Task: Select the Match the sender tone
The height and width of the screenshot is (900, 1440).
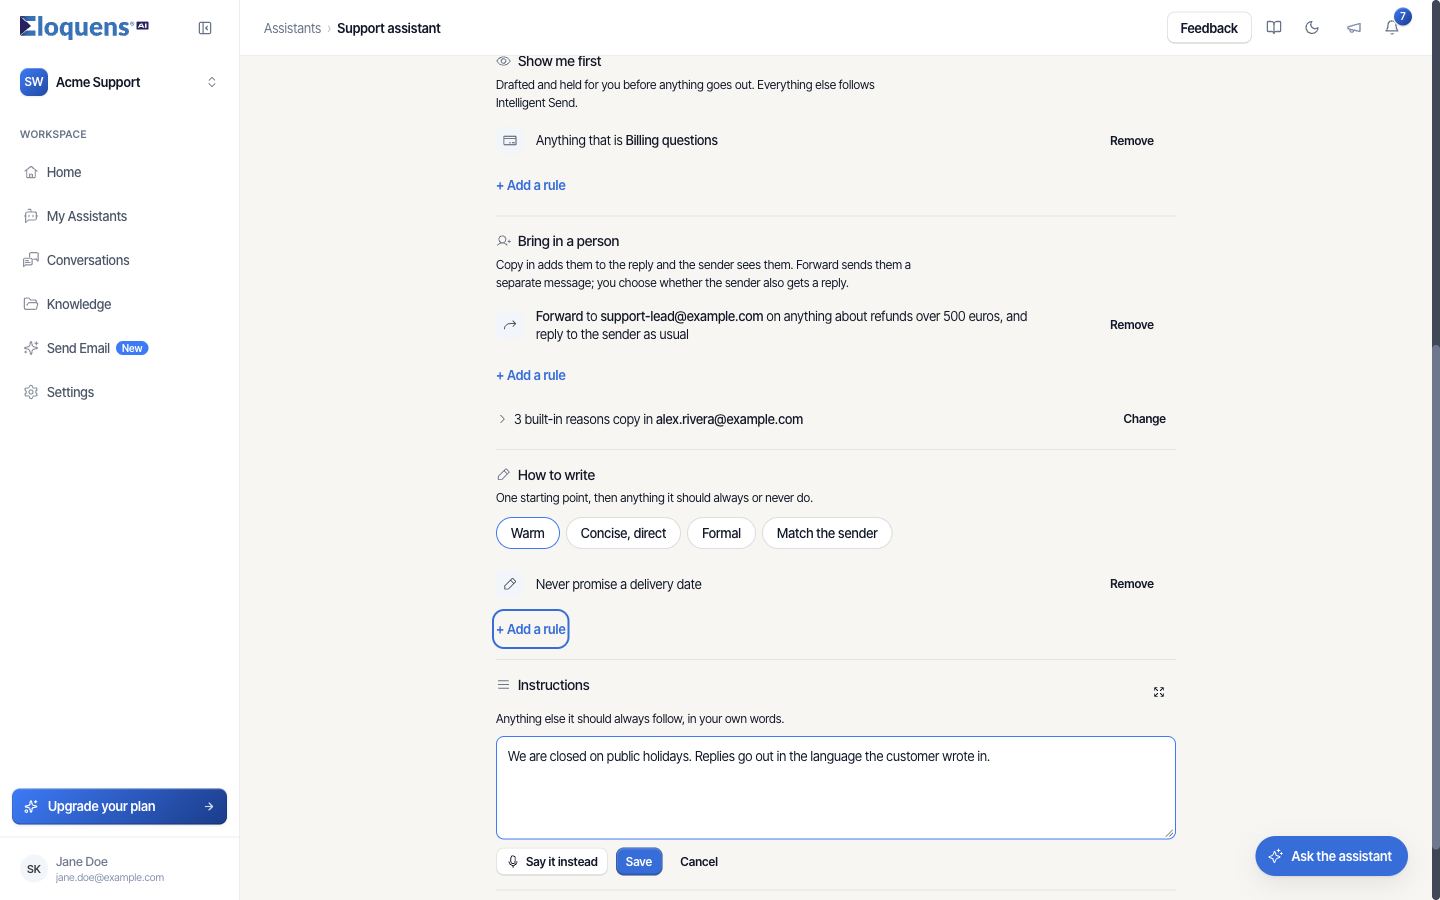Action: coord(827,533)
